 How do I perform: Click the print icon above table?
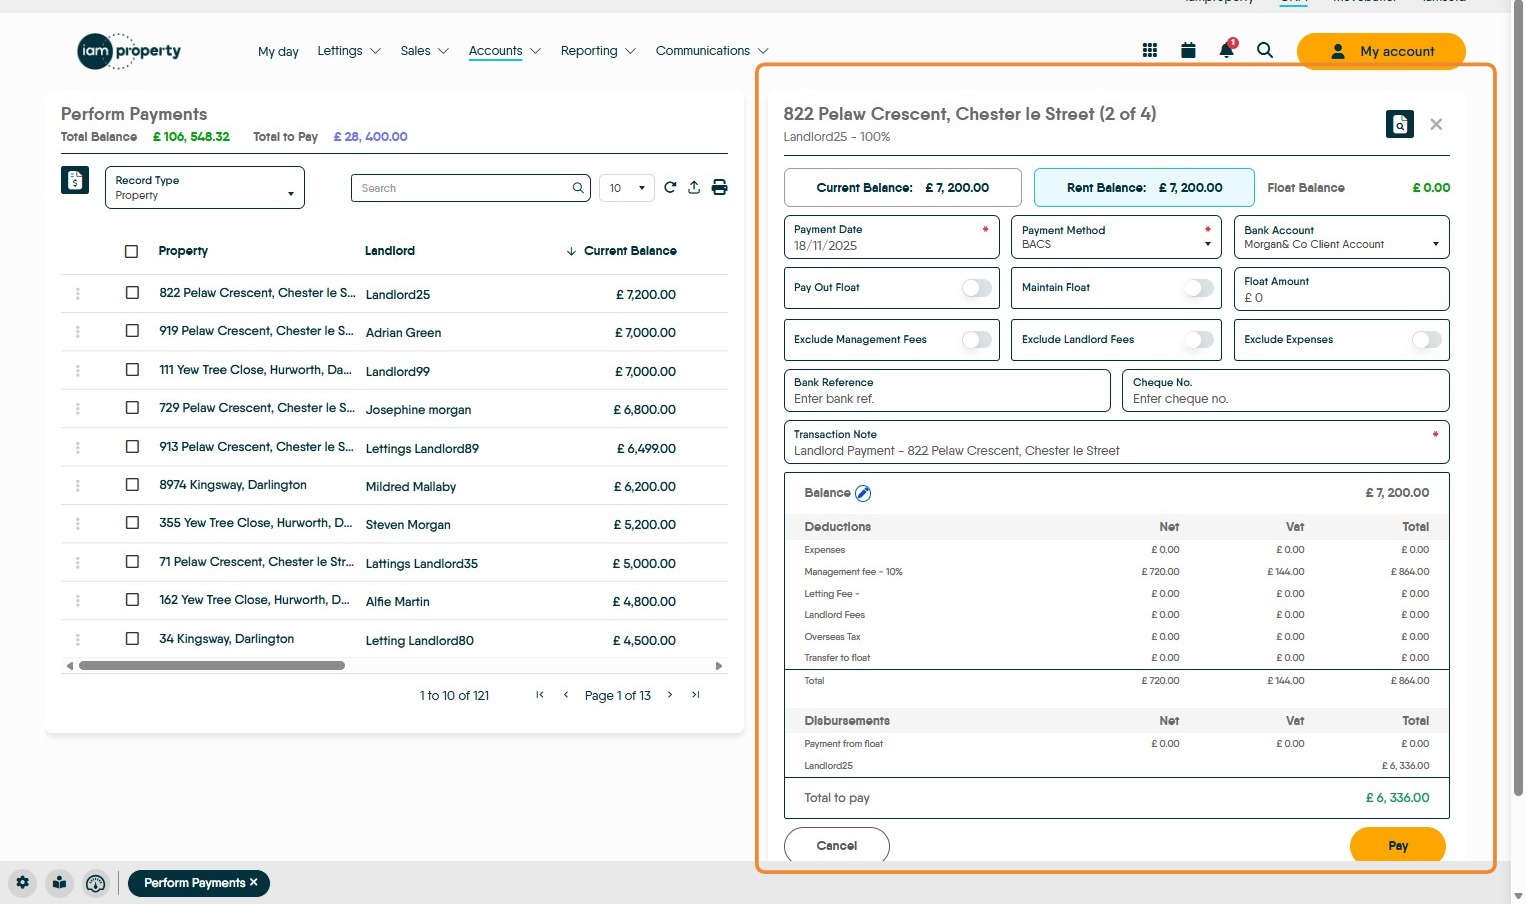[719, 188]
